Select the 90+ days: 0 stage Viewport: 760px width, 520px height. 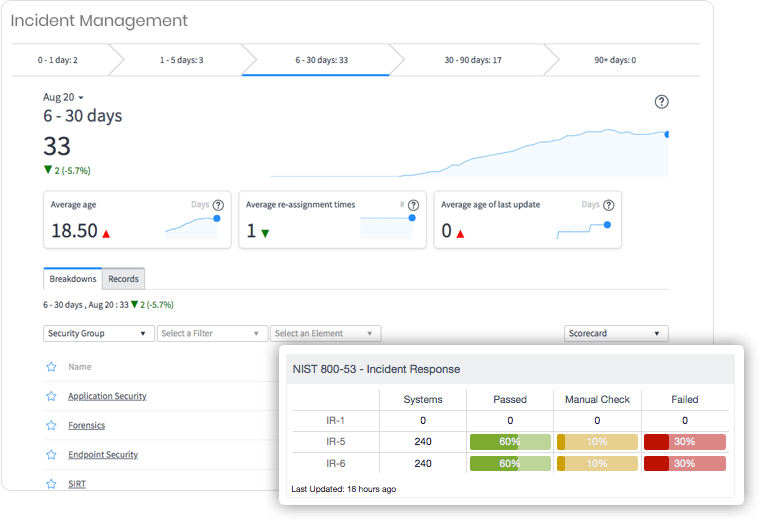point(615,60)
